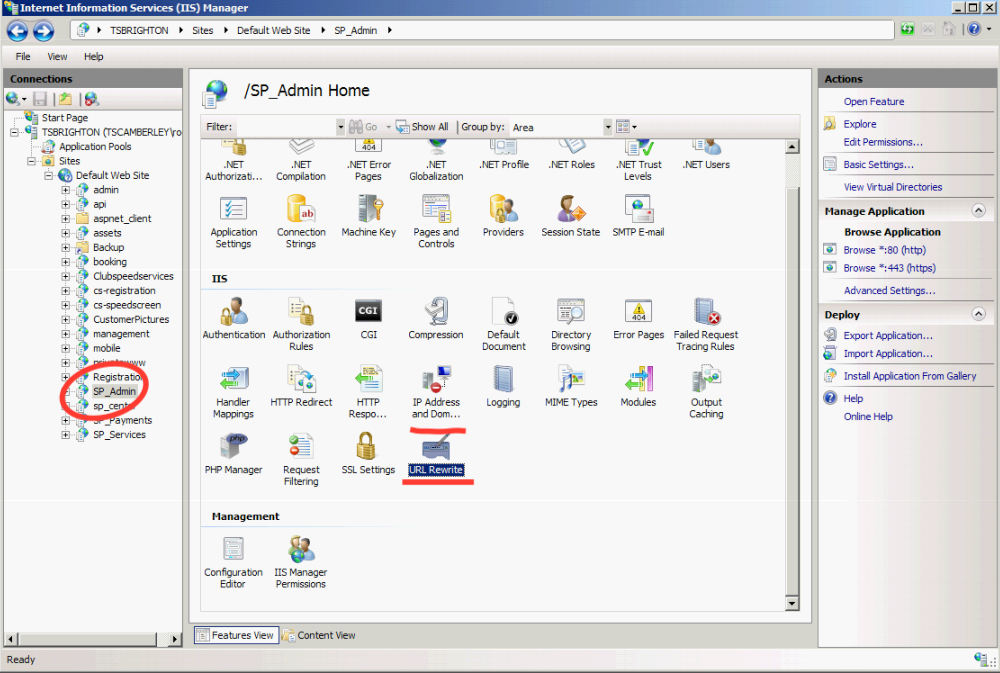Open IP Address and Domain Restrictions

tap(436, 392)
